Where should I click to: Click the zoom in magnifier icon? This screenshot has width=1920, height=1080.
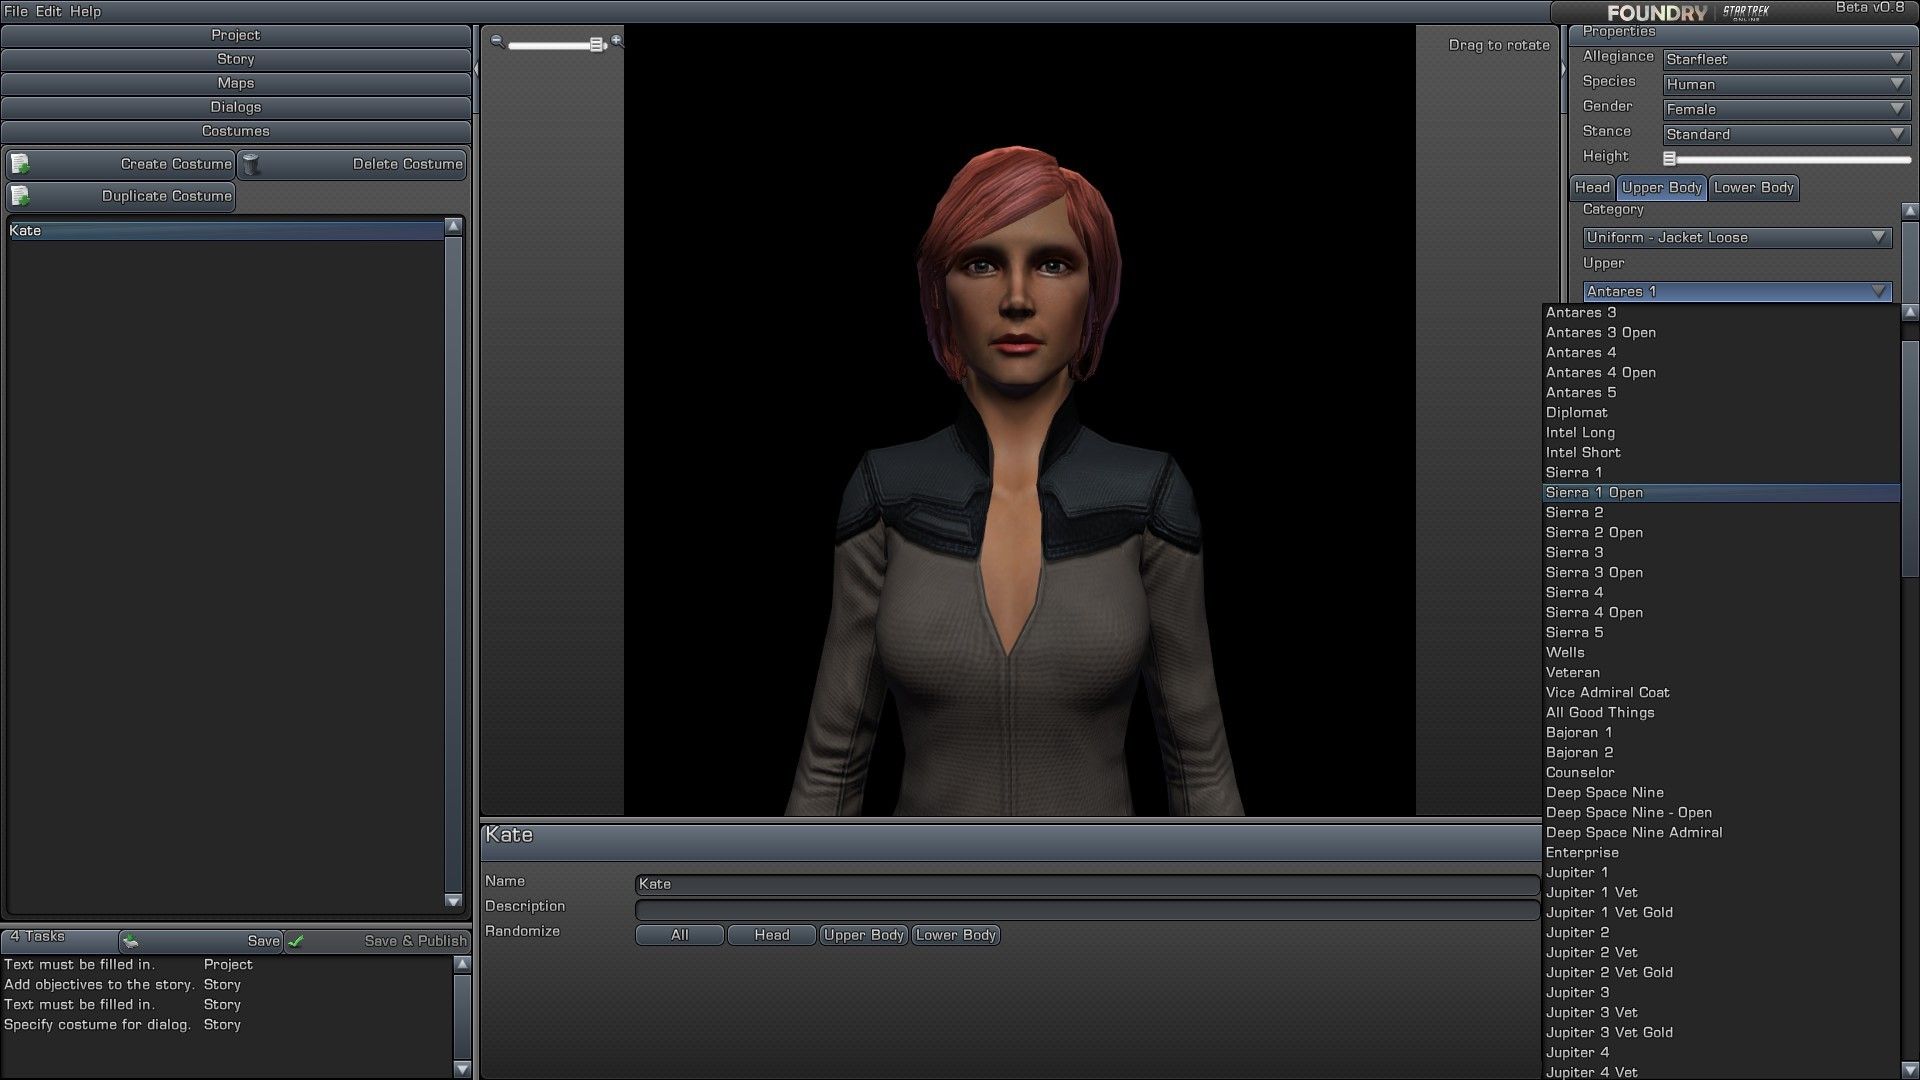617,41
